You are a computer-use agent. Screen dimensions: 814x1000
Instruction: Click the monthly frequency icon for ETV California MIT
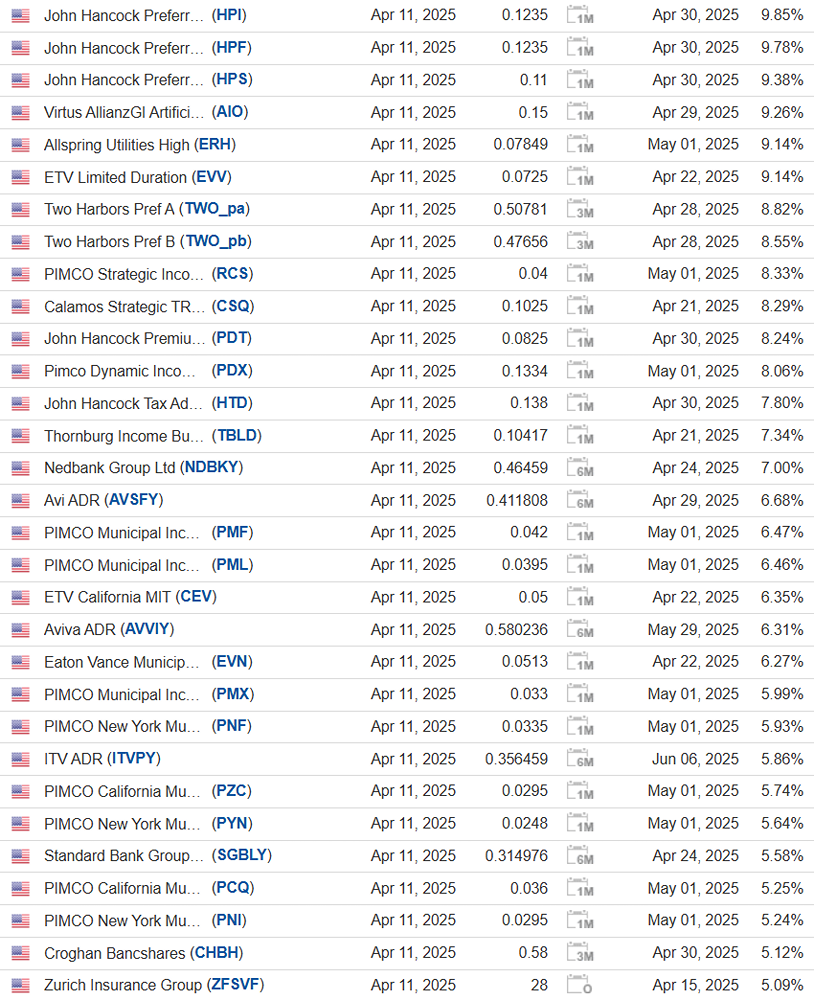(x=580, y=597)
